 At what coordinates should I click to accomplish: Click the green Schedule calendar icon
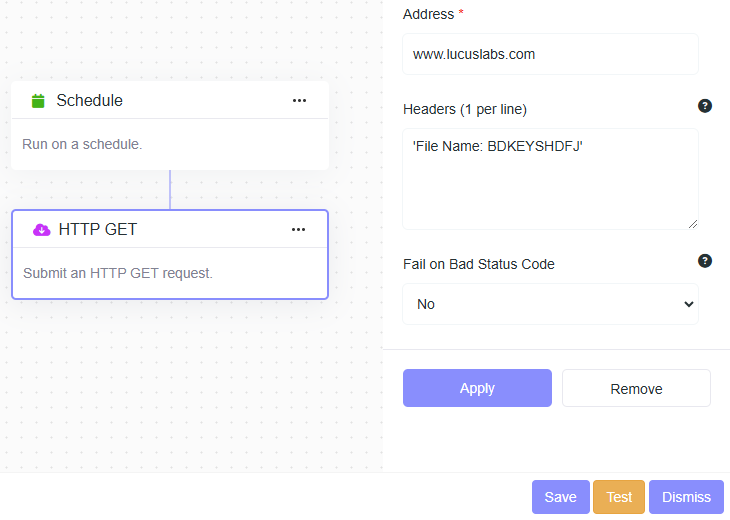(x=38, y=100)
